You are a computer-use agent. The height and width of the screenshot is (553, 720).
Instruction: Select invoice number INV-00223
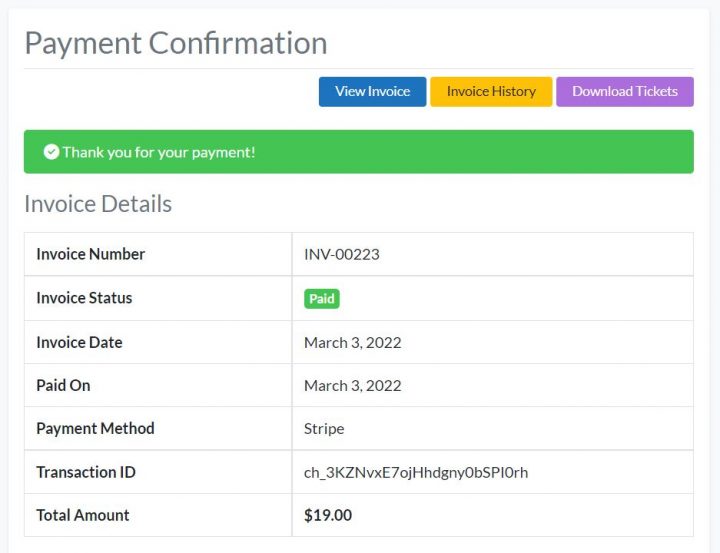click(342, 254)
